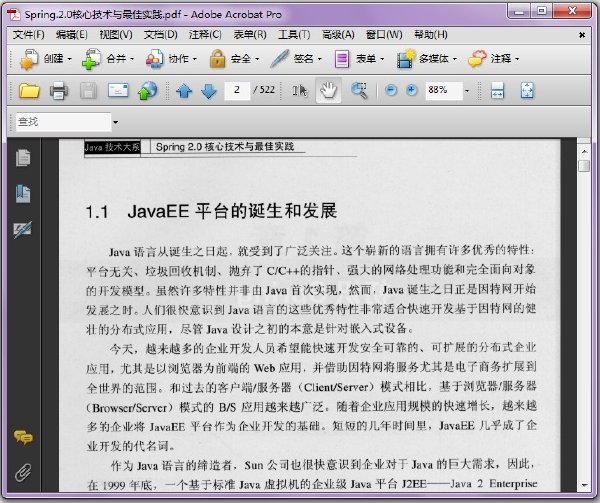Open the 查找 search options dropdown

tap(115, 122)
